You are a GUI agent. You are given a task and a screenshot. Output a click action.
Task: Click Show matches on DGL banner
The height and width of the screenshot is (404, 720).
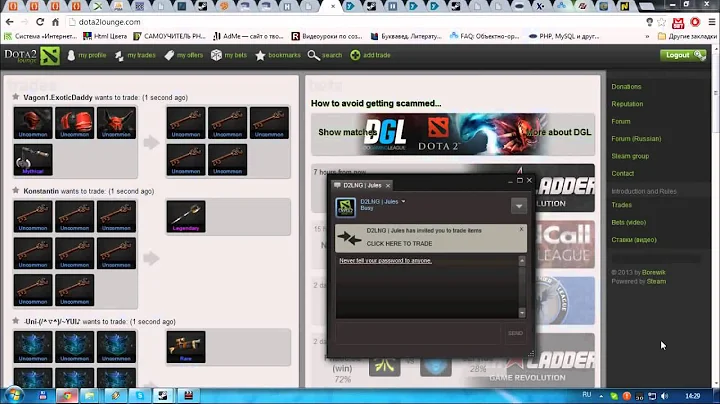pyautogui.click(x=347, y=132)
